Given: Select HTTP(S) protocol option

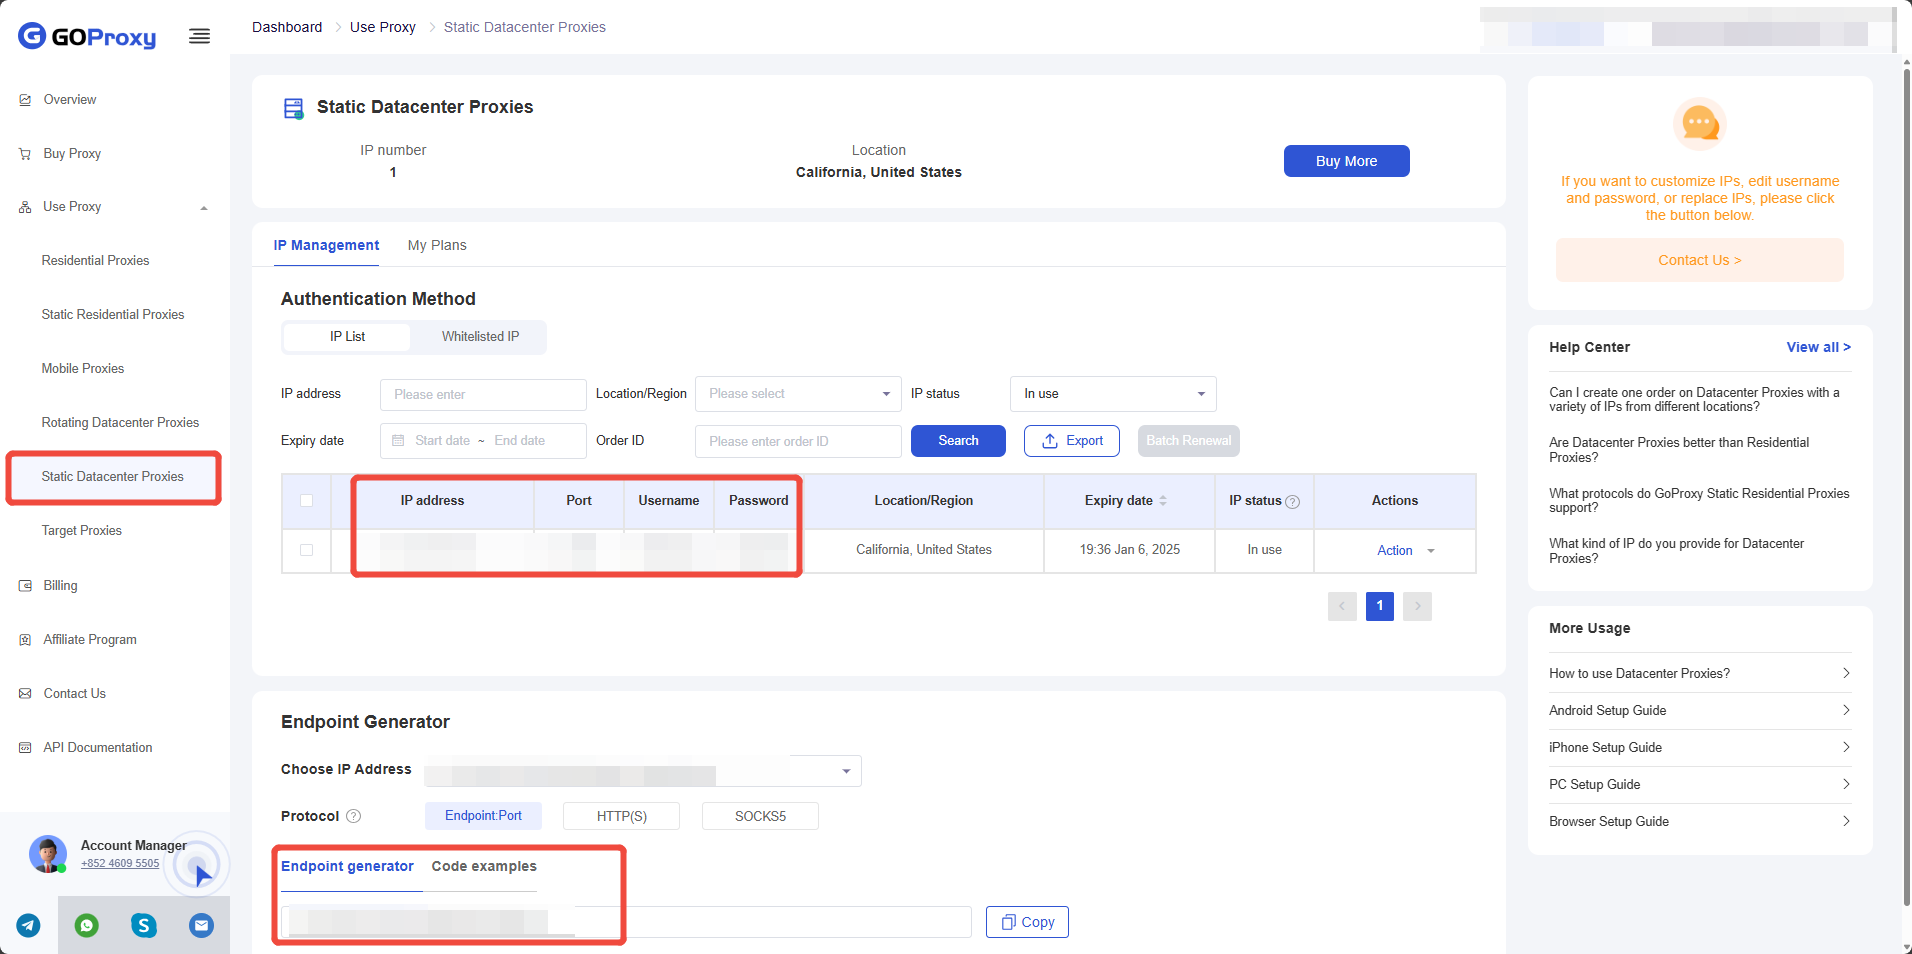Looking at the screenshot, I should tap(621, 816).
